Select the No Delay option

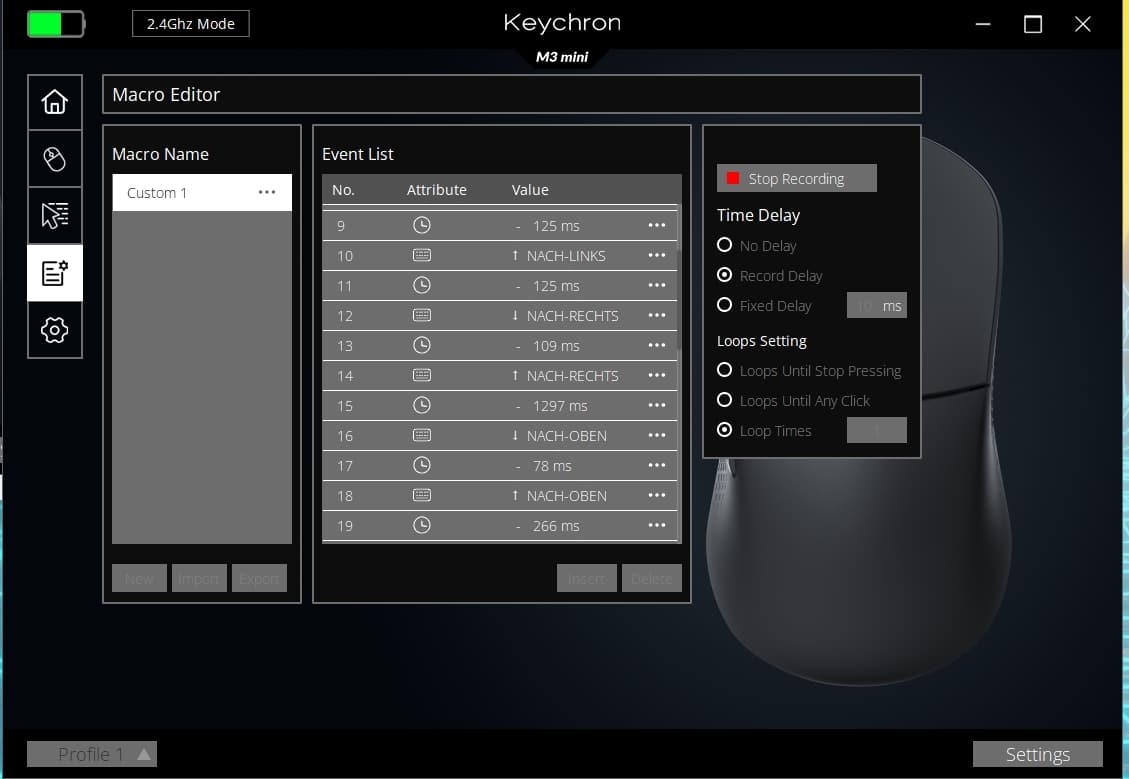click(x=725, y=245)
